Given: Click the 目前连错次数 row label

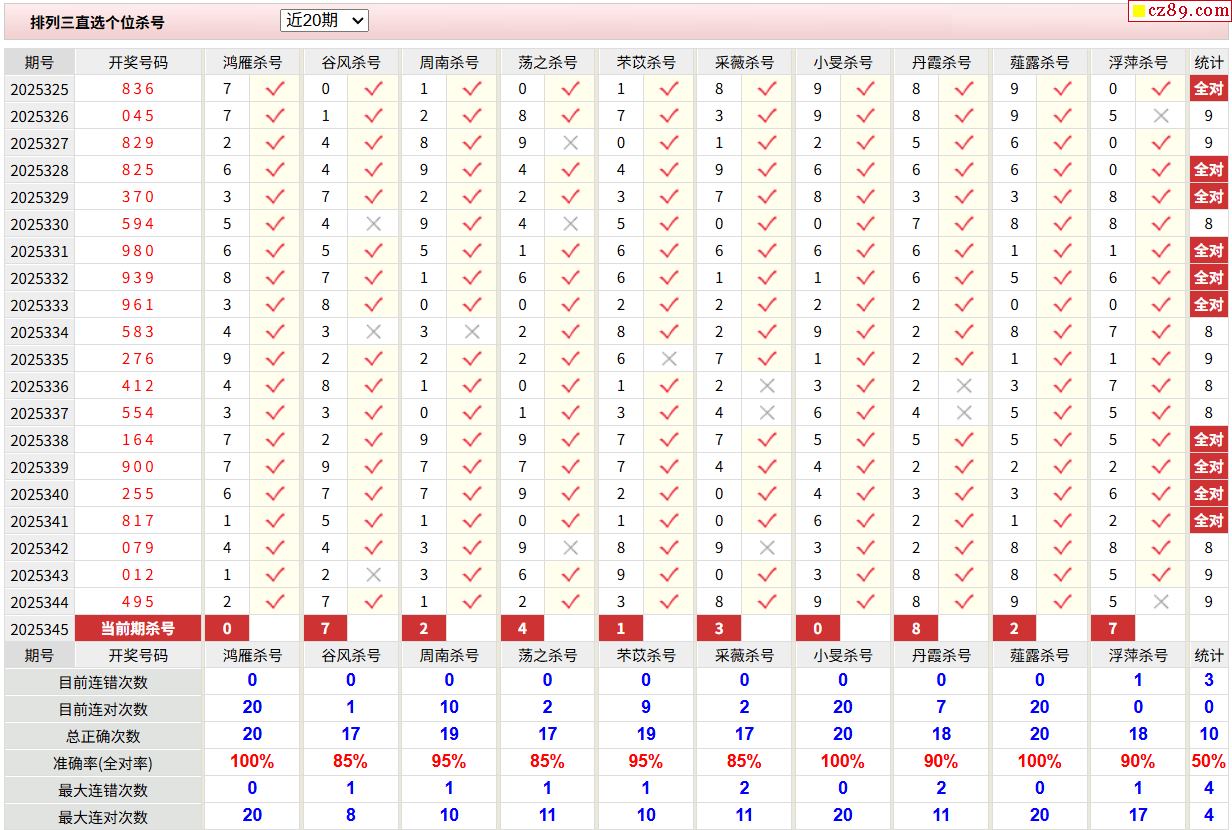Looking at the screenshot, I should [x=103, y=682].
